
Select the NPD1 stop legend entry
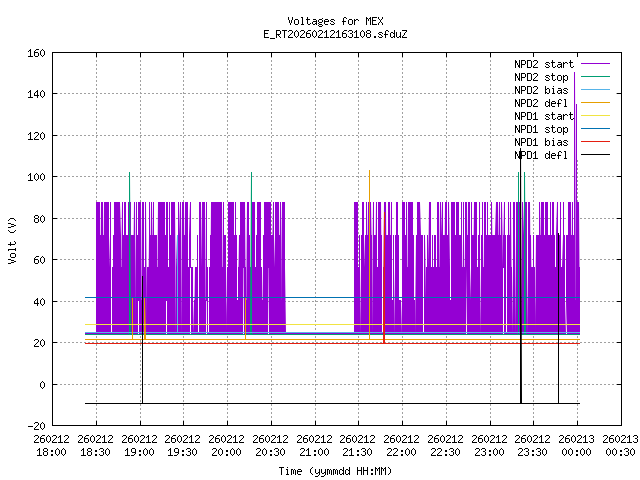[541, 129]
